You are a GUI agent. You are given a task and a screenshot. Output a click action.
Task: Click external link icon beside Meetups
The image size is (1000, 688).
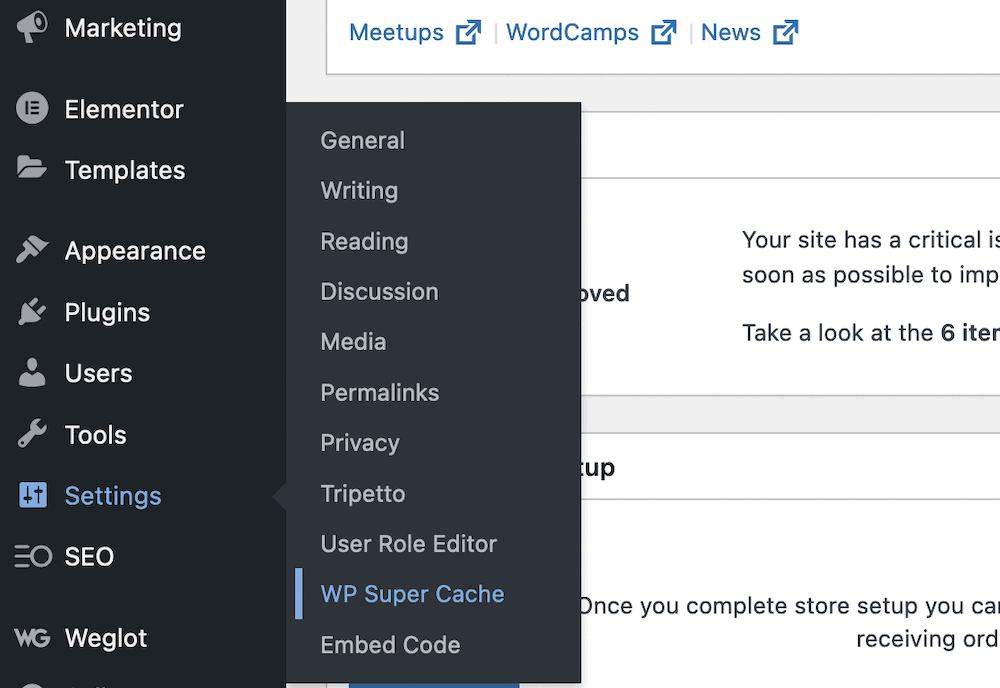tap(468, 32)
